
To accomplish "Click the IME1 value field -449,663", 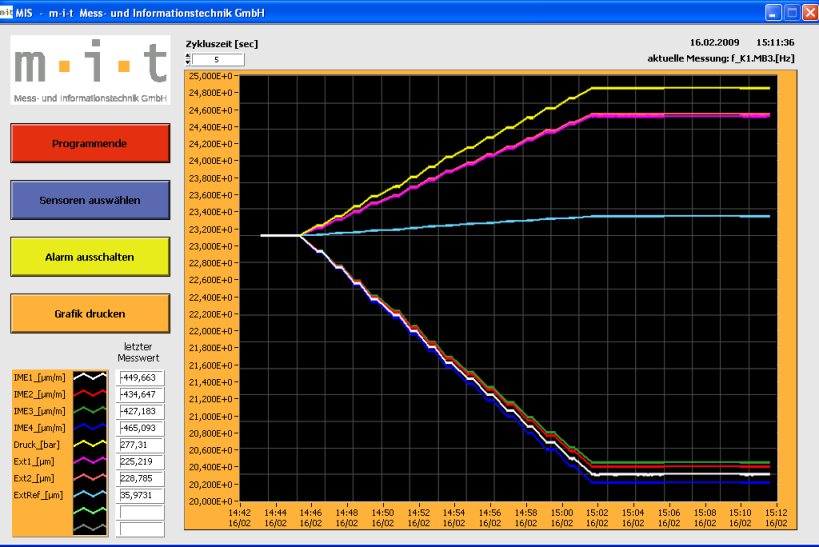I will click(140, 378).
